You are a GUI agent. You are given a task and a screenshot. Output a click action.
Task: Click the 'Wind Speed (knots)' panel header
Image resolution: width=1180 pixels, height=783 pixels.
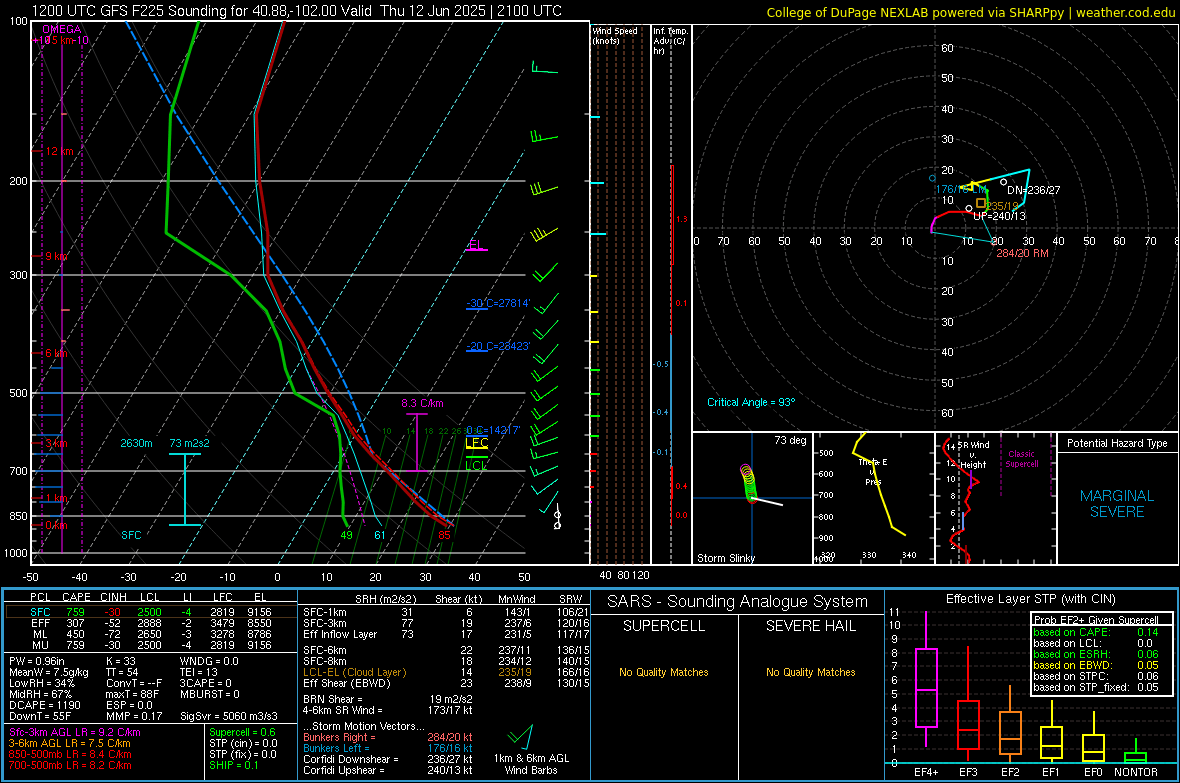tap(615, 35)
